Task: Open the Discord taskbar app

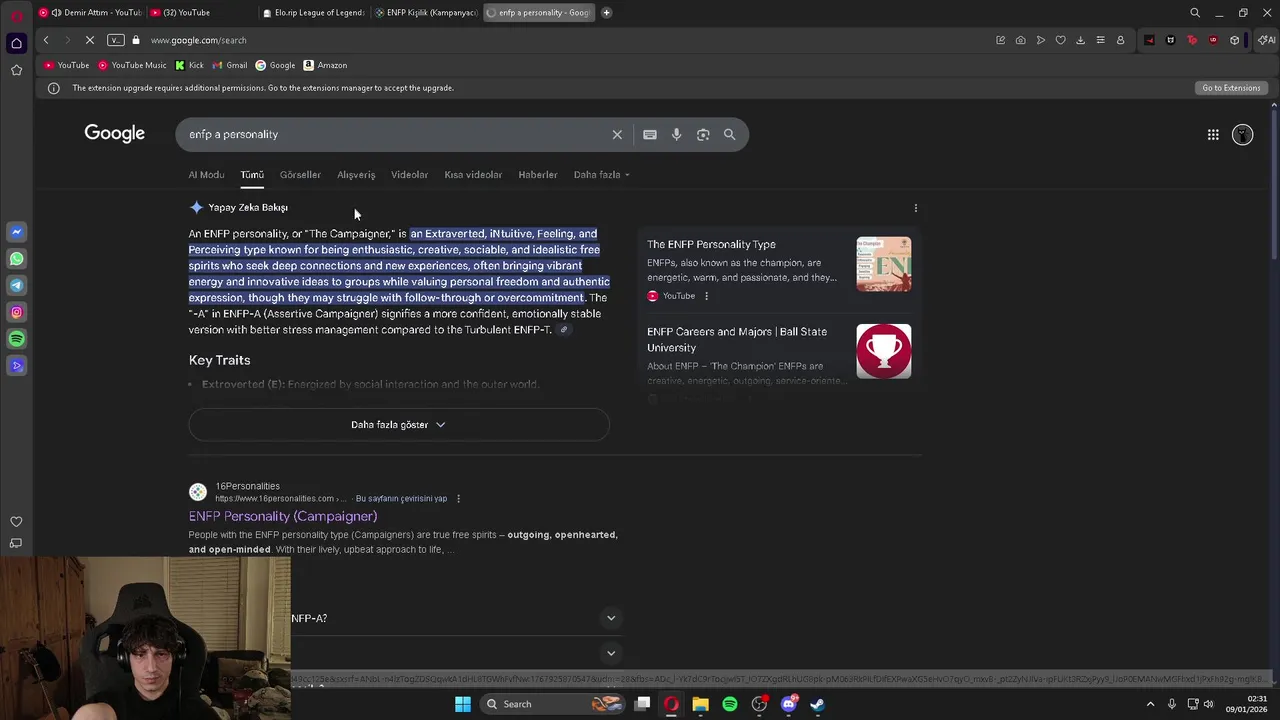Action: pyautogui.click(x=788, y=704)
